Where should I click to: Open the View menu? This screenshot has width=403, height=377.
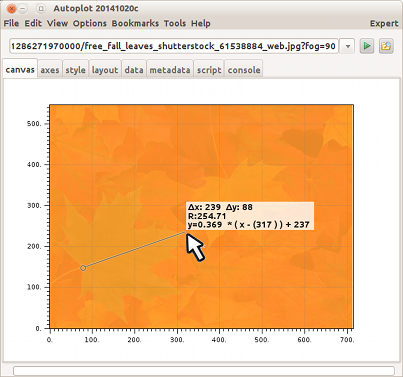[x=57, y=23]
